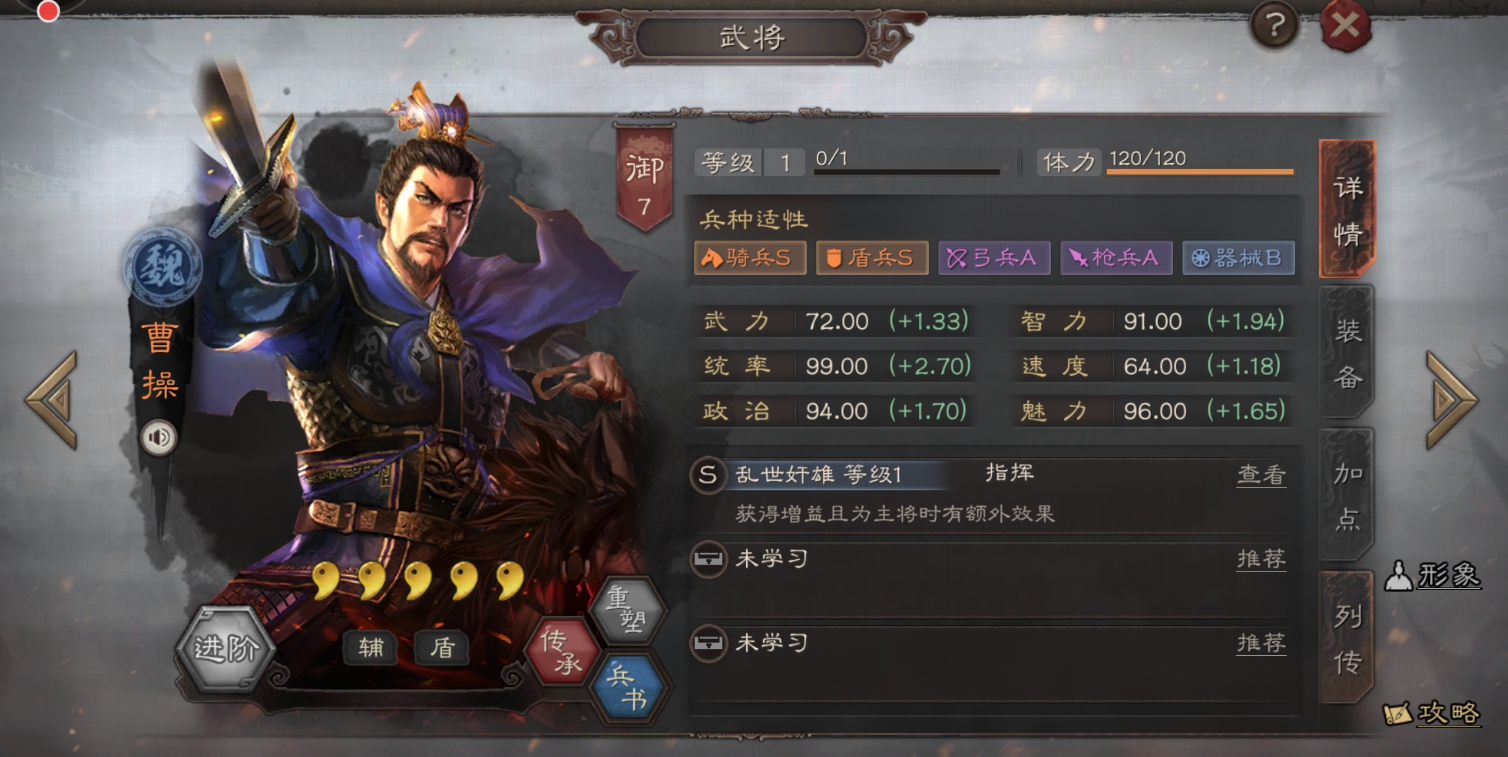Open the 列传 tab

(x=1347, y=637)
